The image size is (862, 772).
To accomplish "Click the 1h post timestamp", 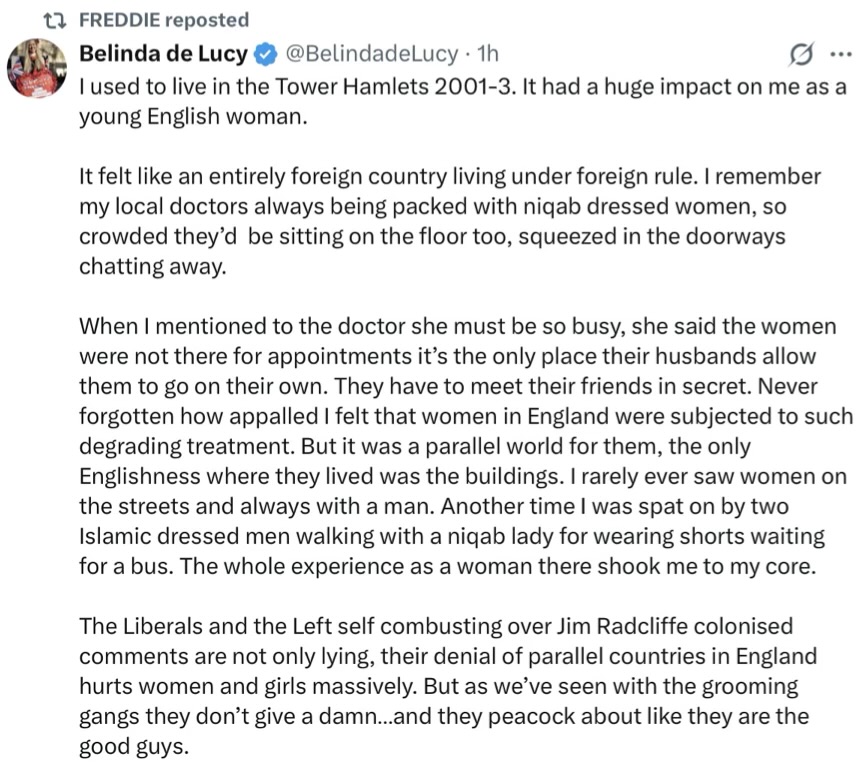I will [x=488, y=52].
